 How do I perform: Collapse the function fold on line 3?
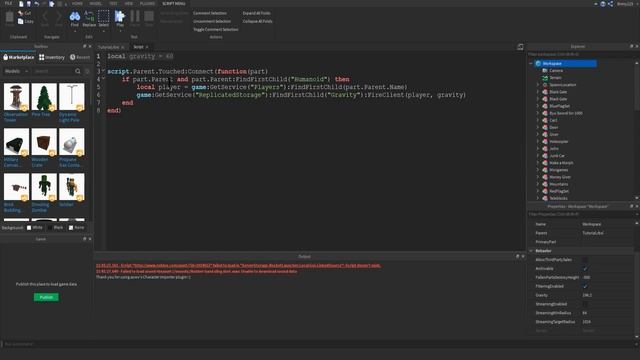103,71
